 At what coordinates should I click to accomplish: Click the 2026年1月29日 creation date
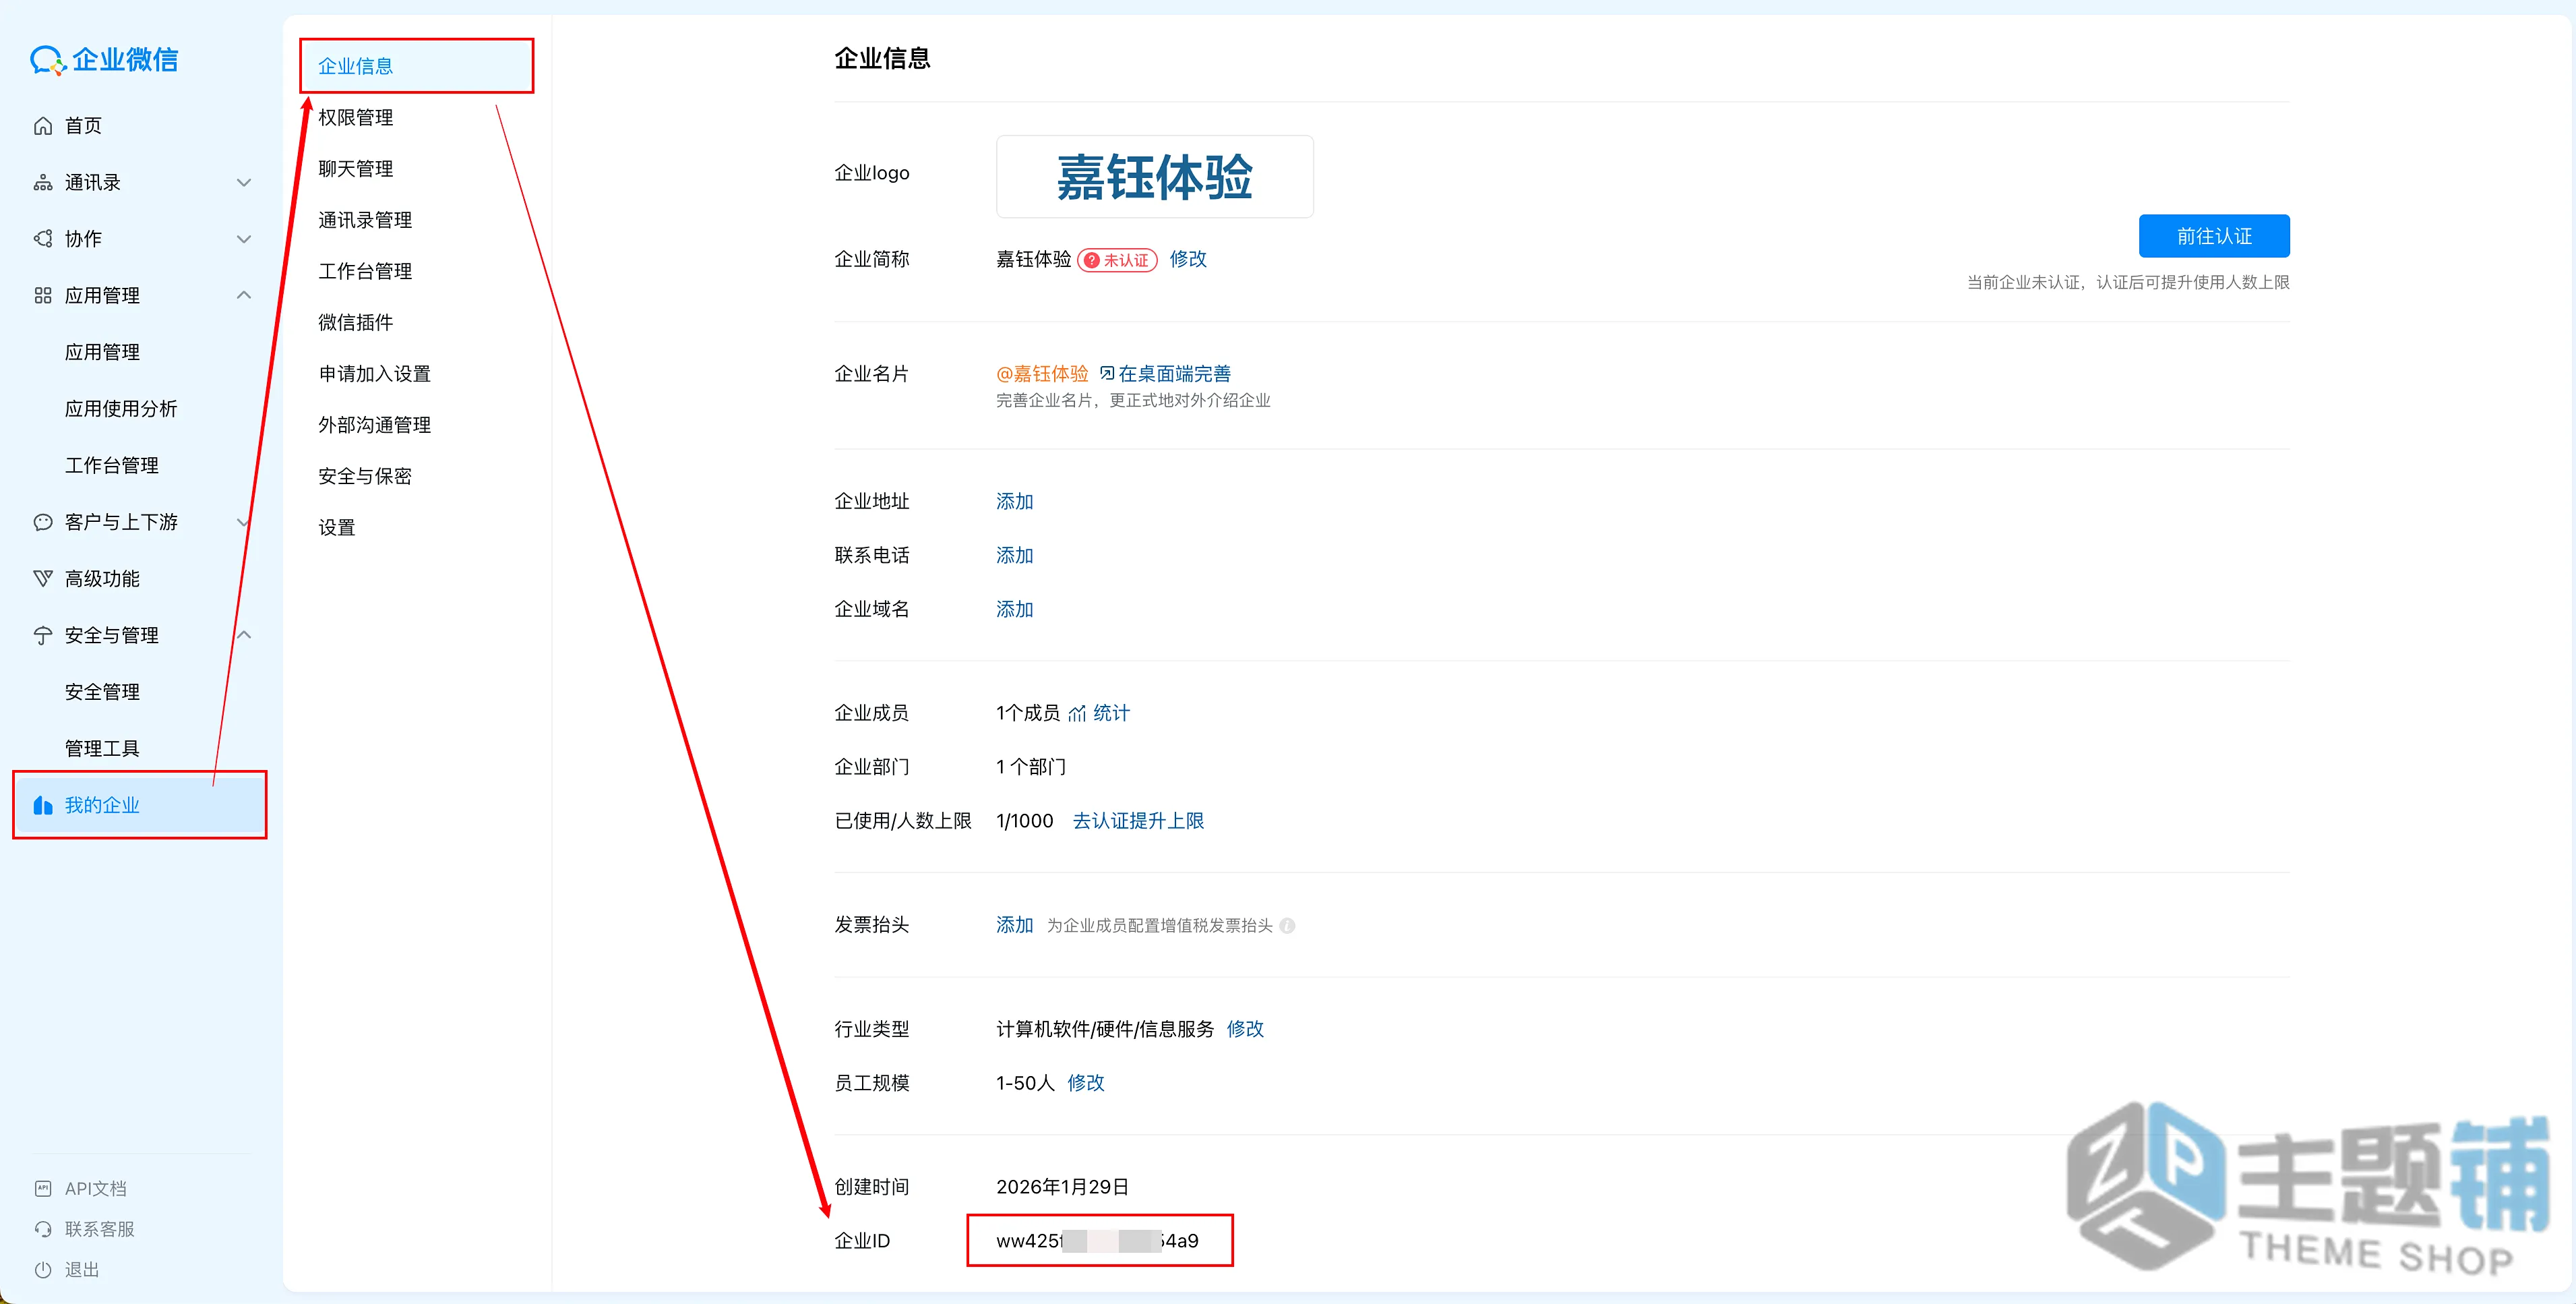click(x=1062, y=1187)
